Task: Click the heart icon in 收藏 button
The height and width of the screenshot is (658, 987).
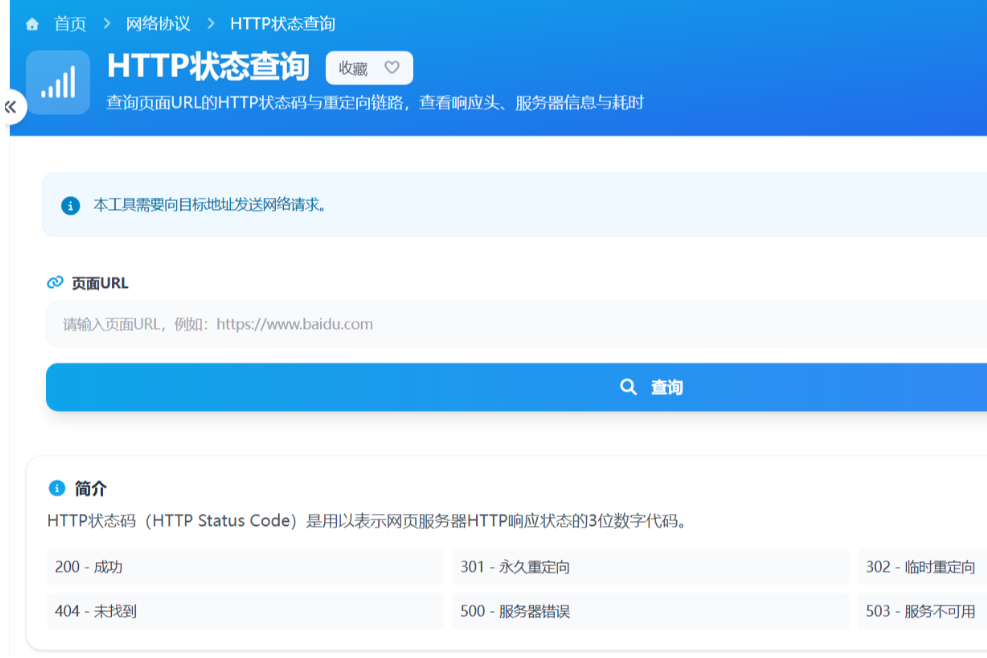Action: 392,67
